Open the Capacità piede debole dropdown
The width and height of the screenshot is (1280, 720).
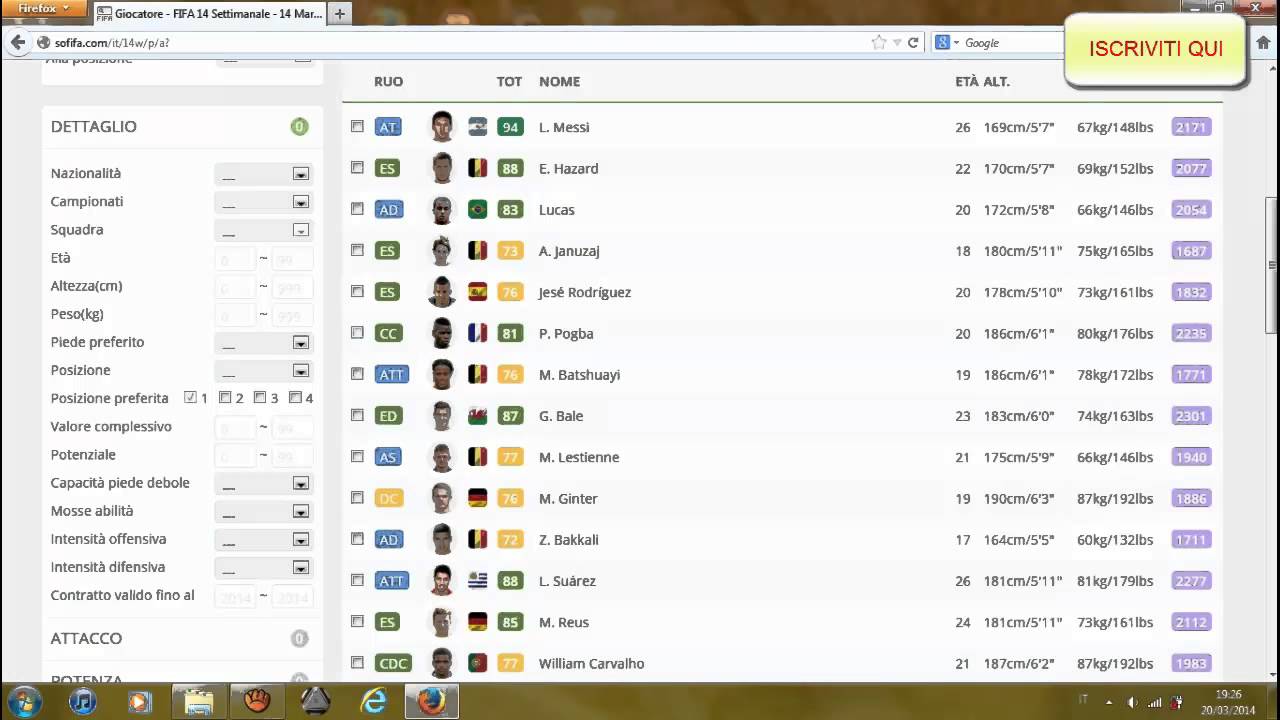[263, 484]
